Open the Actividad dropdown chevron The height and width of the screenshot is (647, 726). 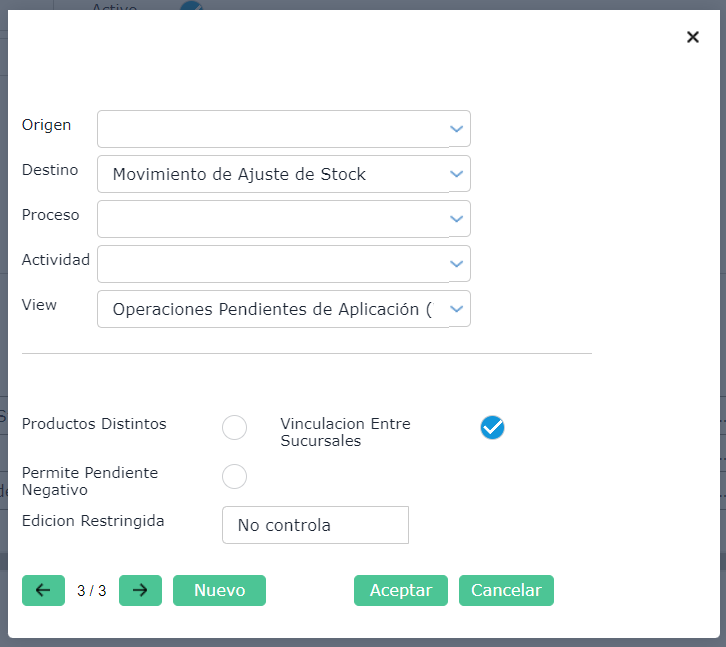click(x=457, y=264)
